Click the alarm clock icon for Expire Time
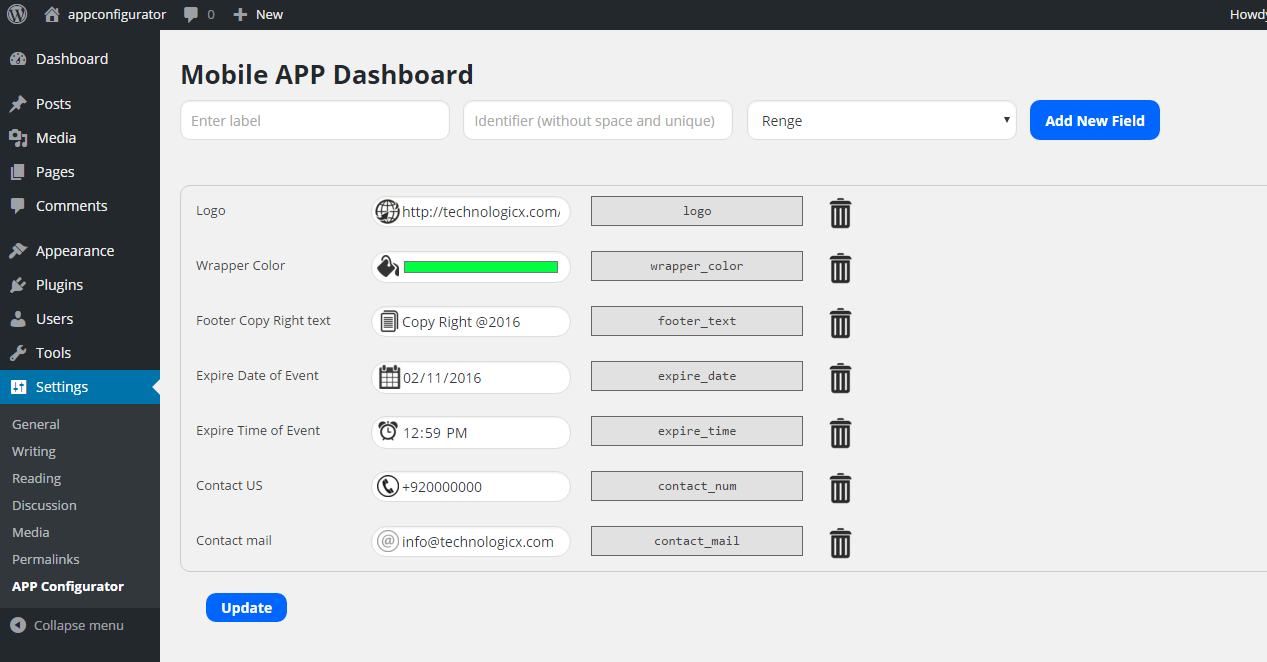The image size is (1267, 662). click(388, 431)
